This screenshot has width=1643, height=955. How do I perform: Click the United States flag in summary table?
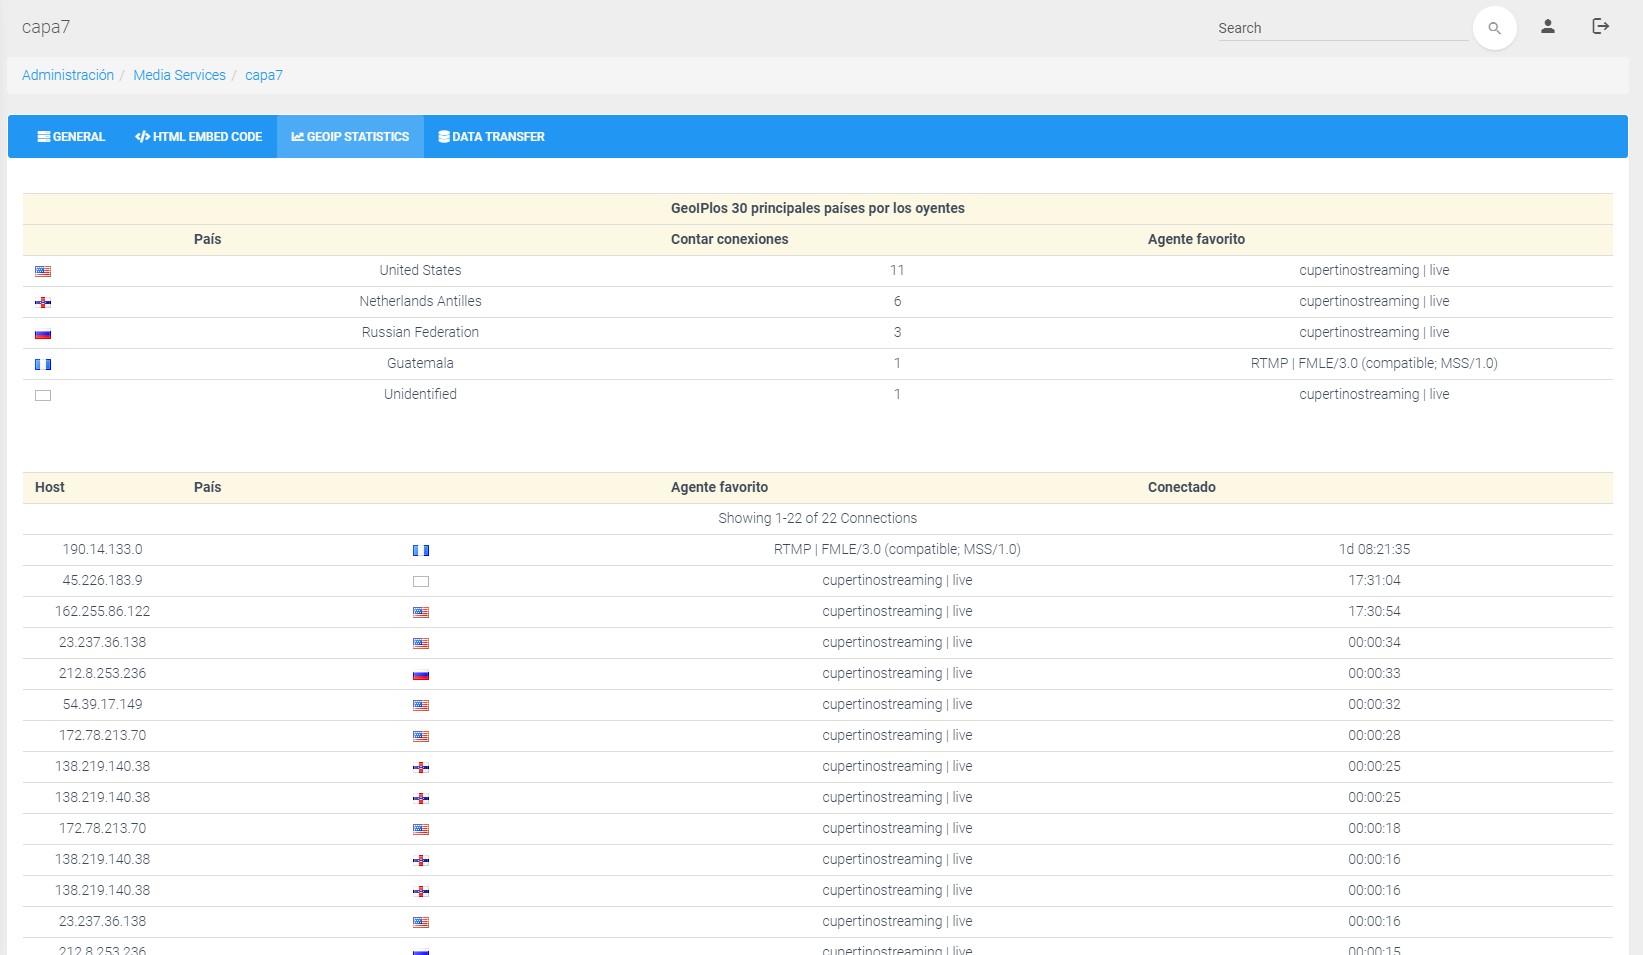43,271
